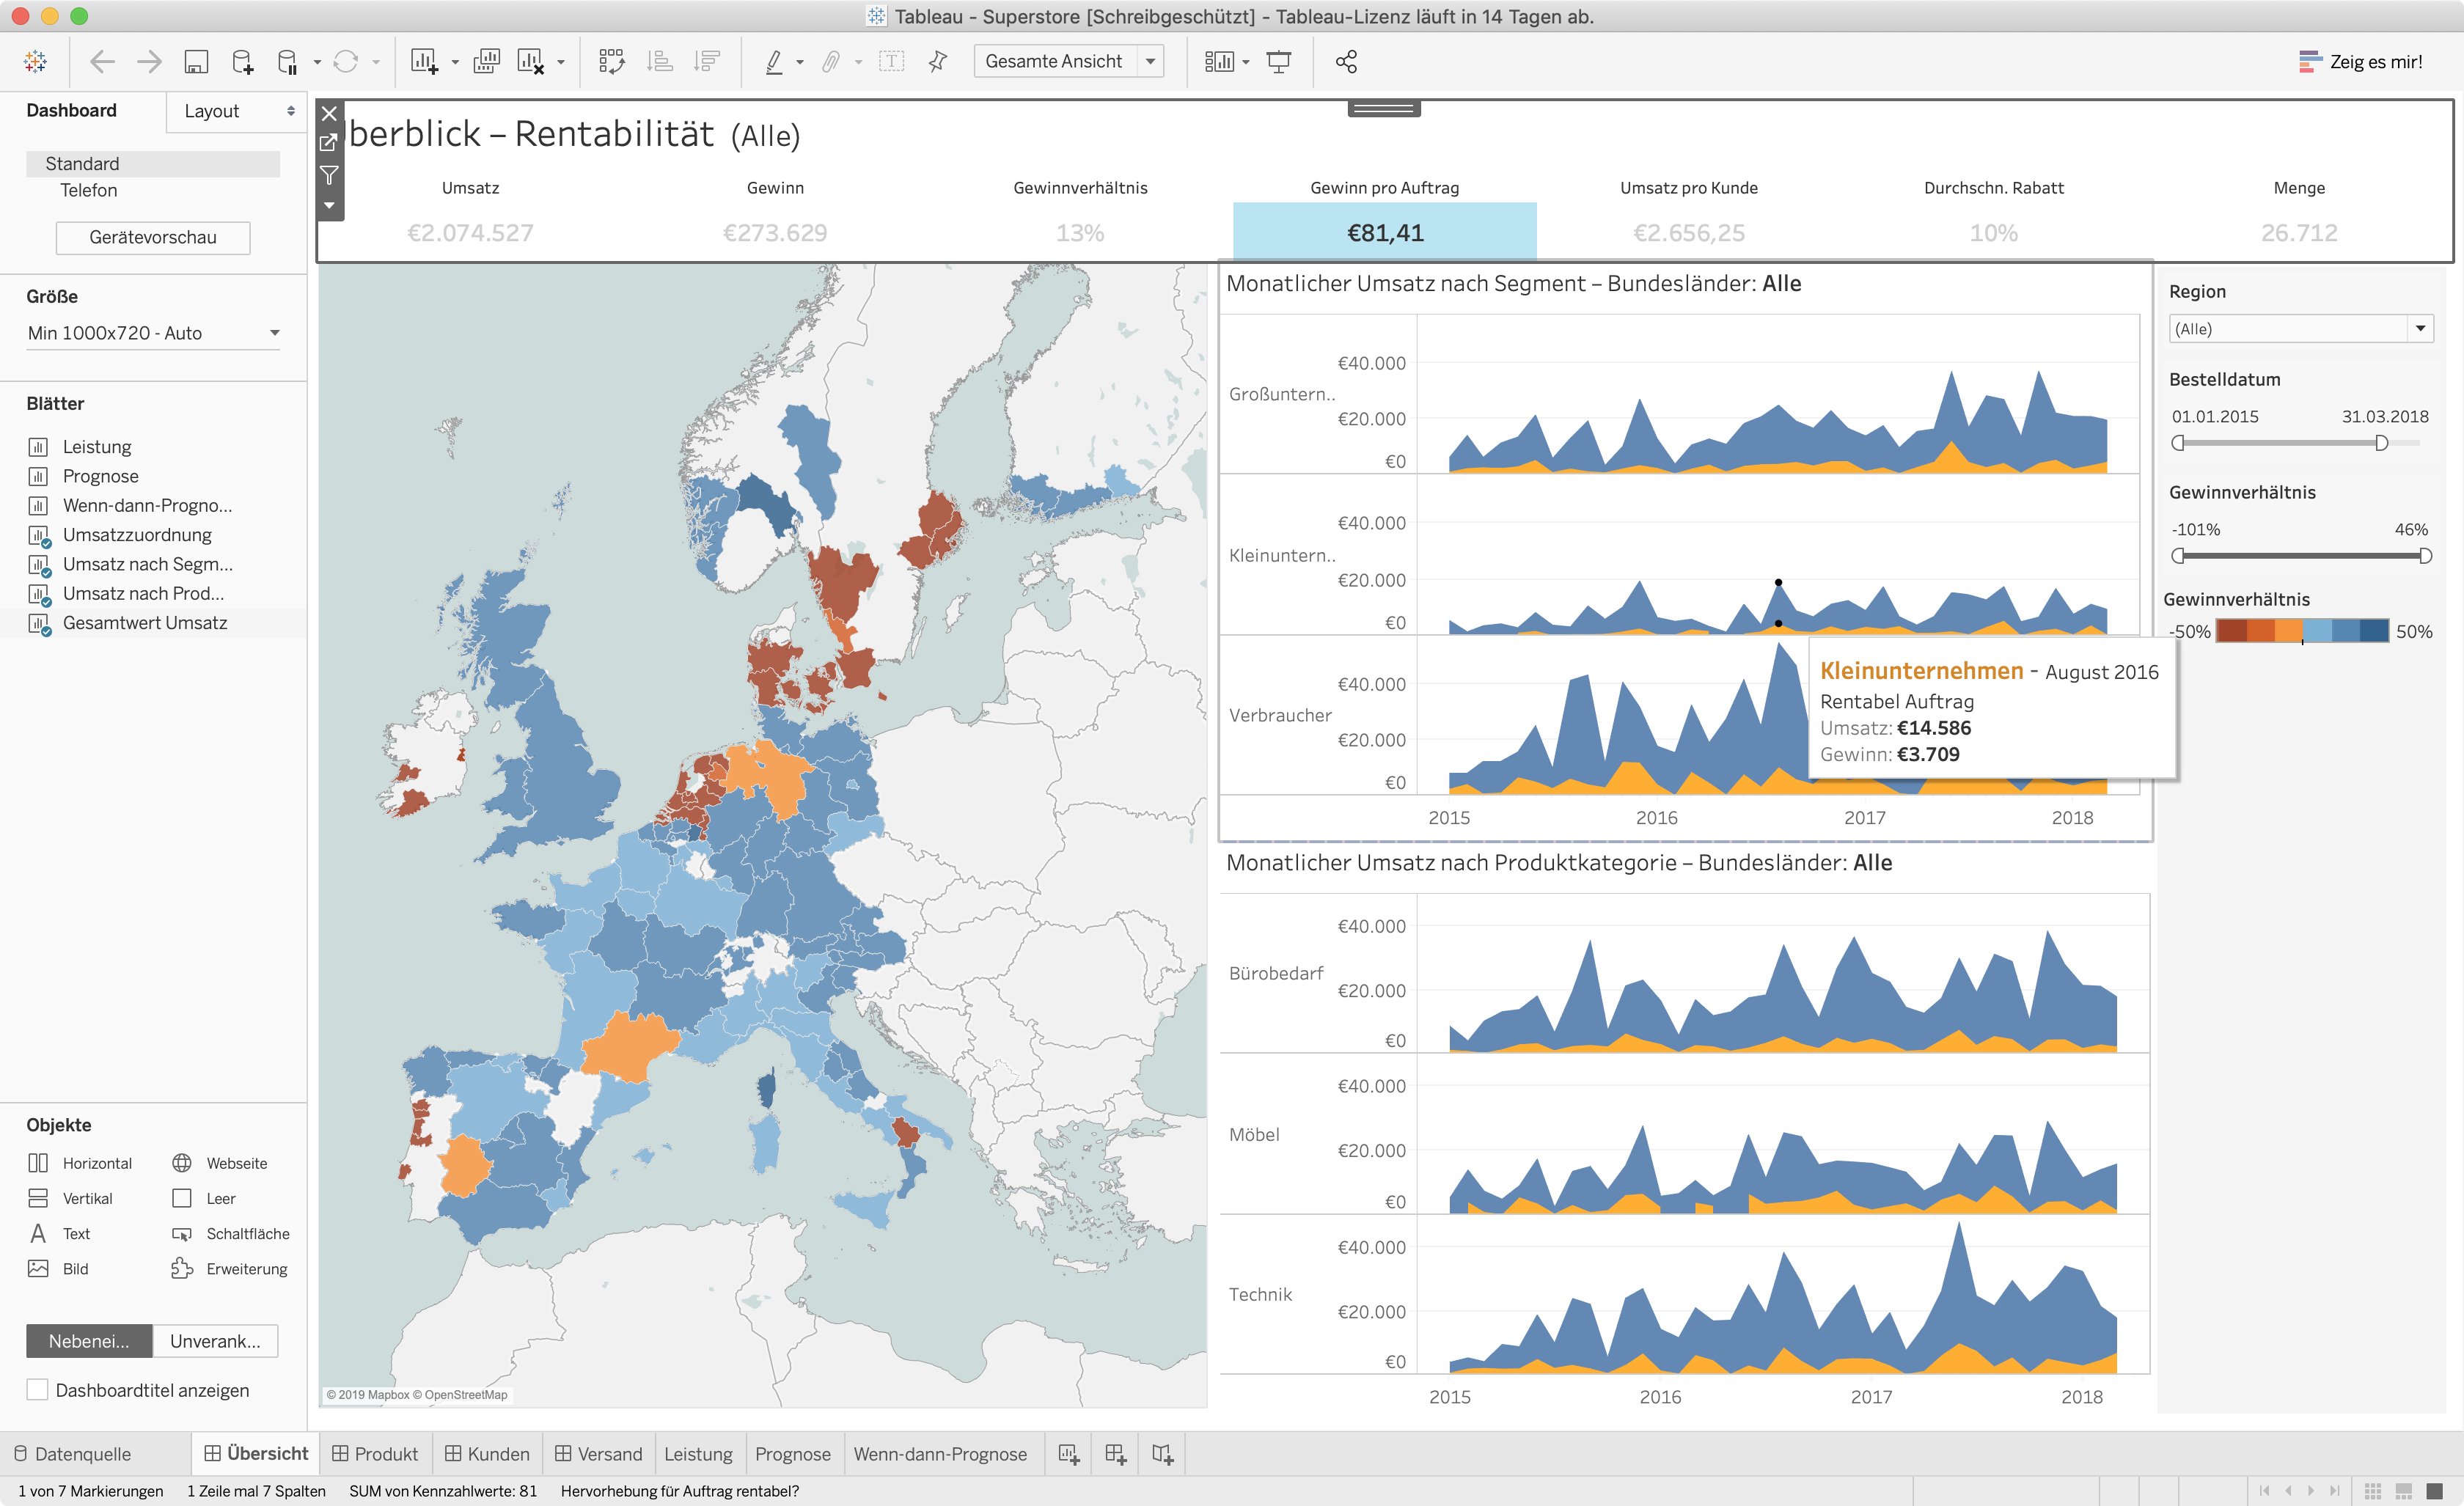Switch to the Unverankert toggle option
Image resolution: width=2464 pixels, height=1506 pixels.
[x=215, y=1341]
